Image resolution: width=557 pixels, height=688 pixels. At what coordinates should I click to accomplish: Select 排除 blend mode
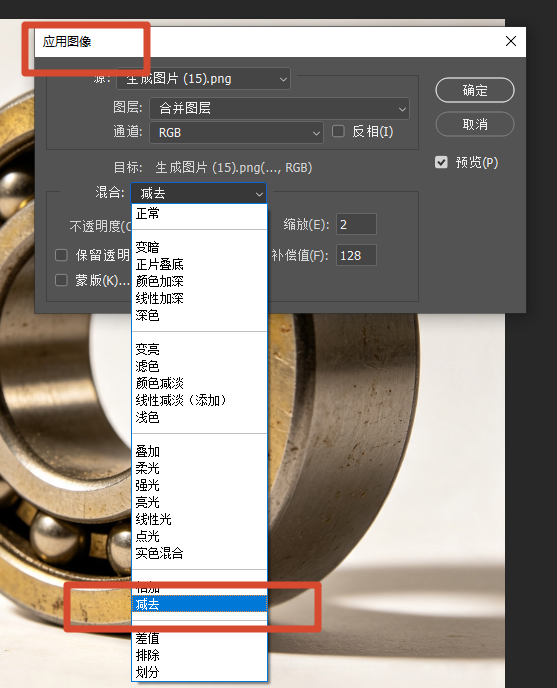(199, 655)
